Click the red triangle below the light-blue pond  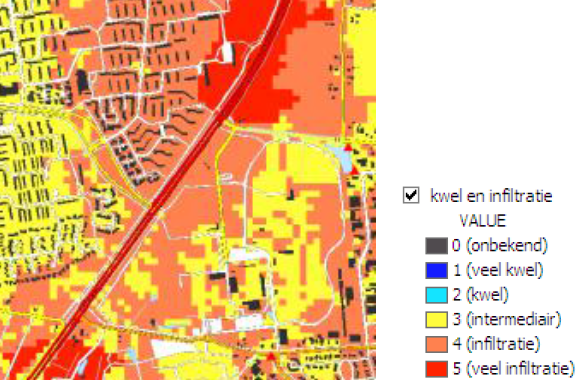pos(354,170)
